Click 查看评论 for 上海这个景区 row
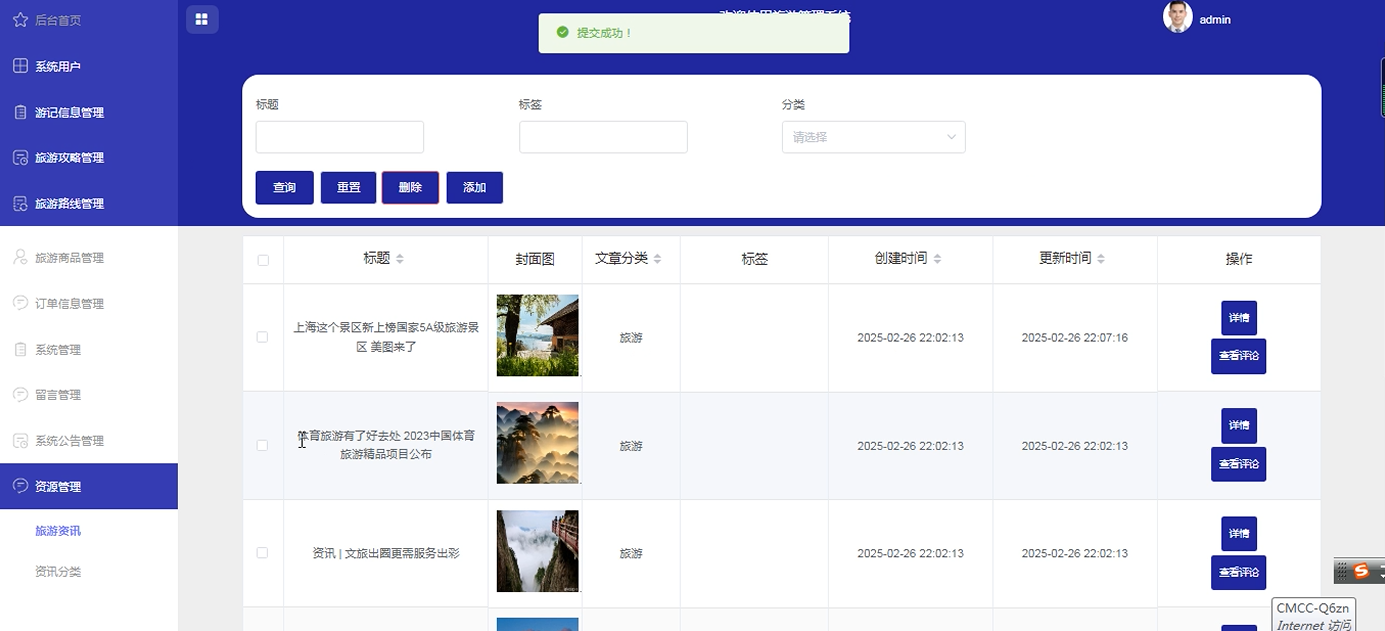The height and width of the screenshot is (631, 1385). point(1239,356)
